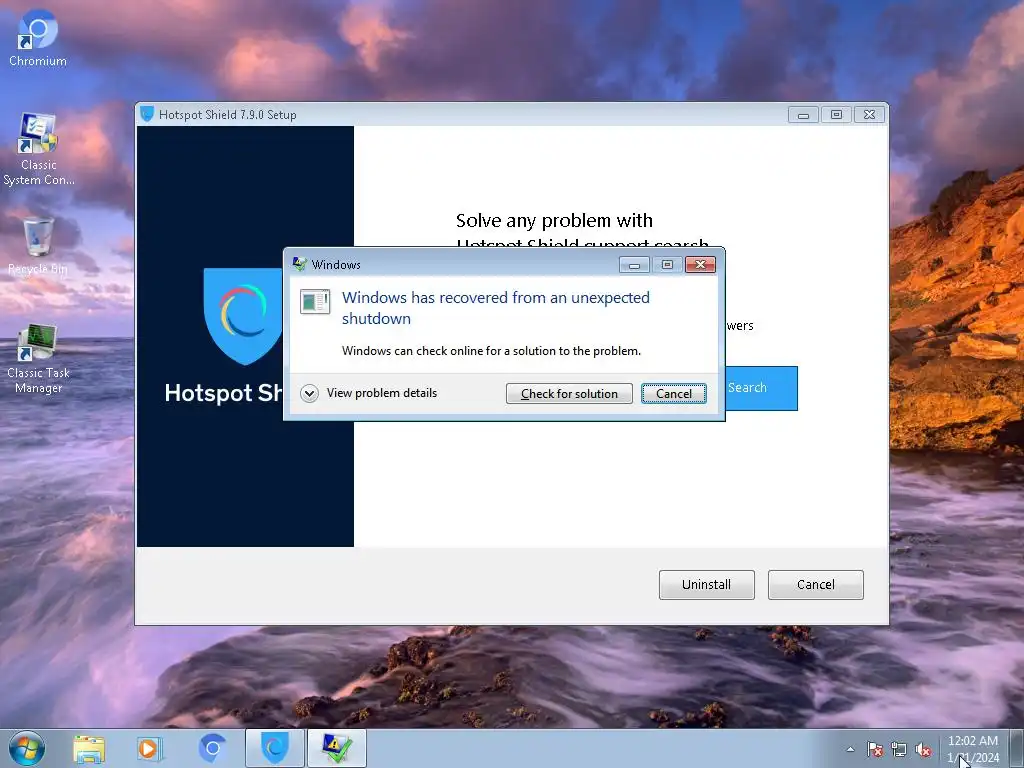
Task: Switch to Hotspot Shield taskbar item
Action: click(x=274, y=748)
